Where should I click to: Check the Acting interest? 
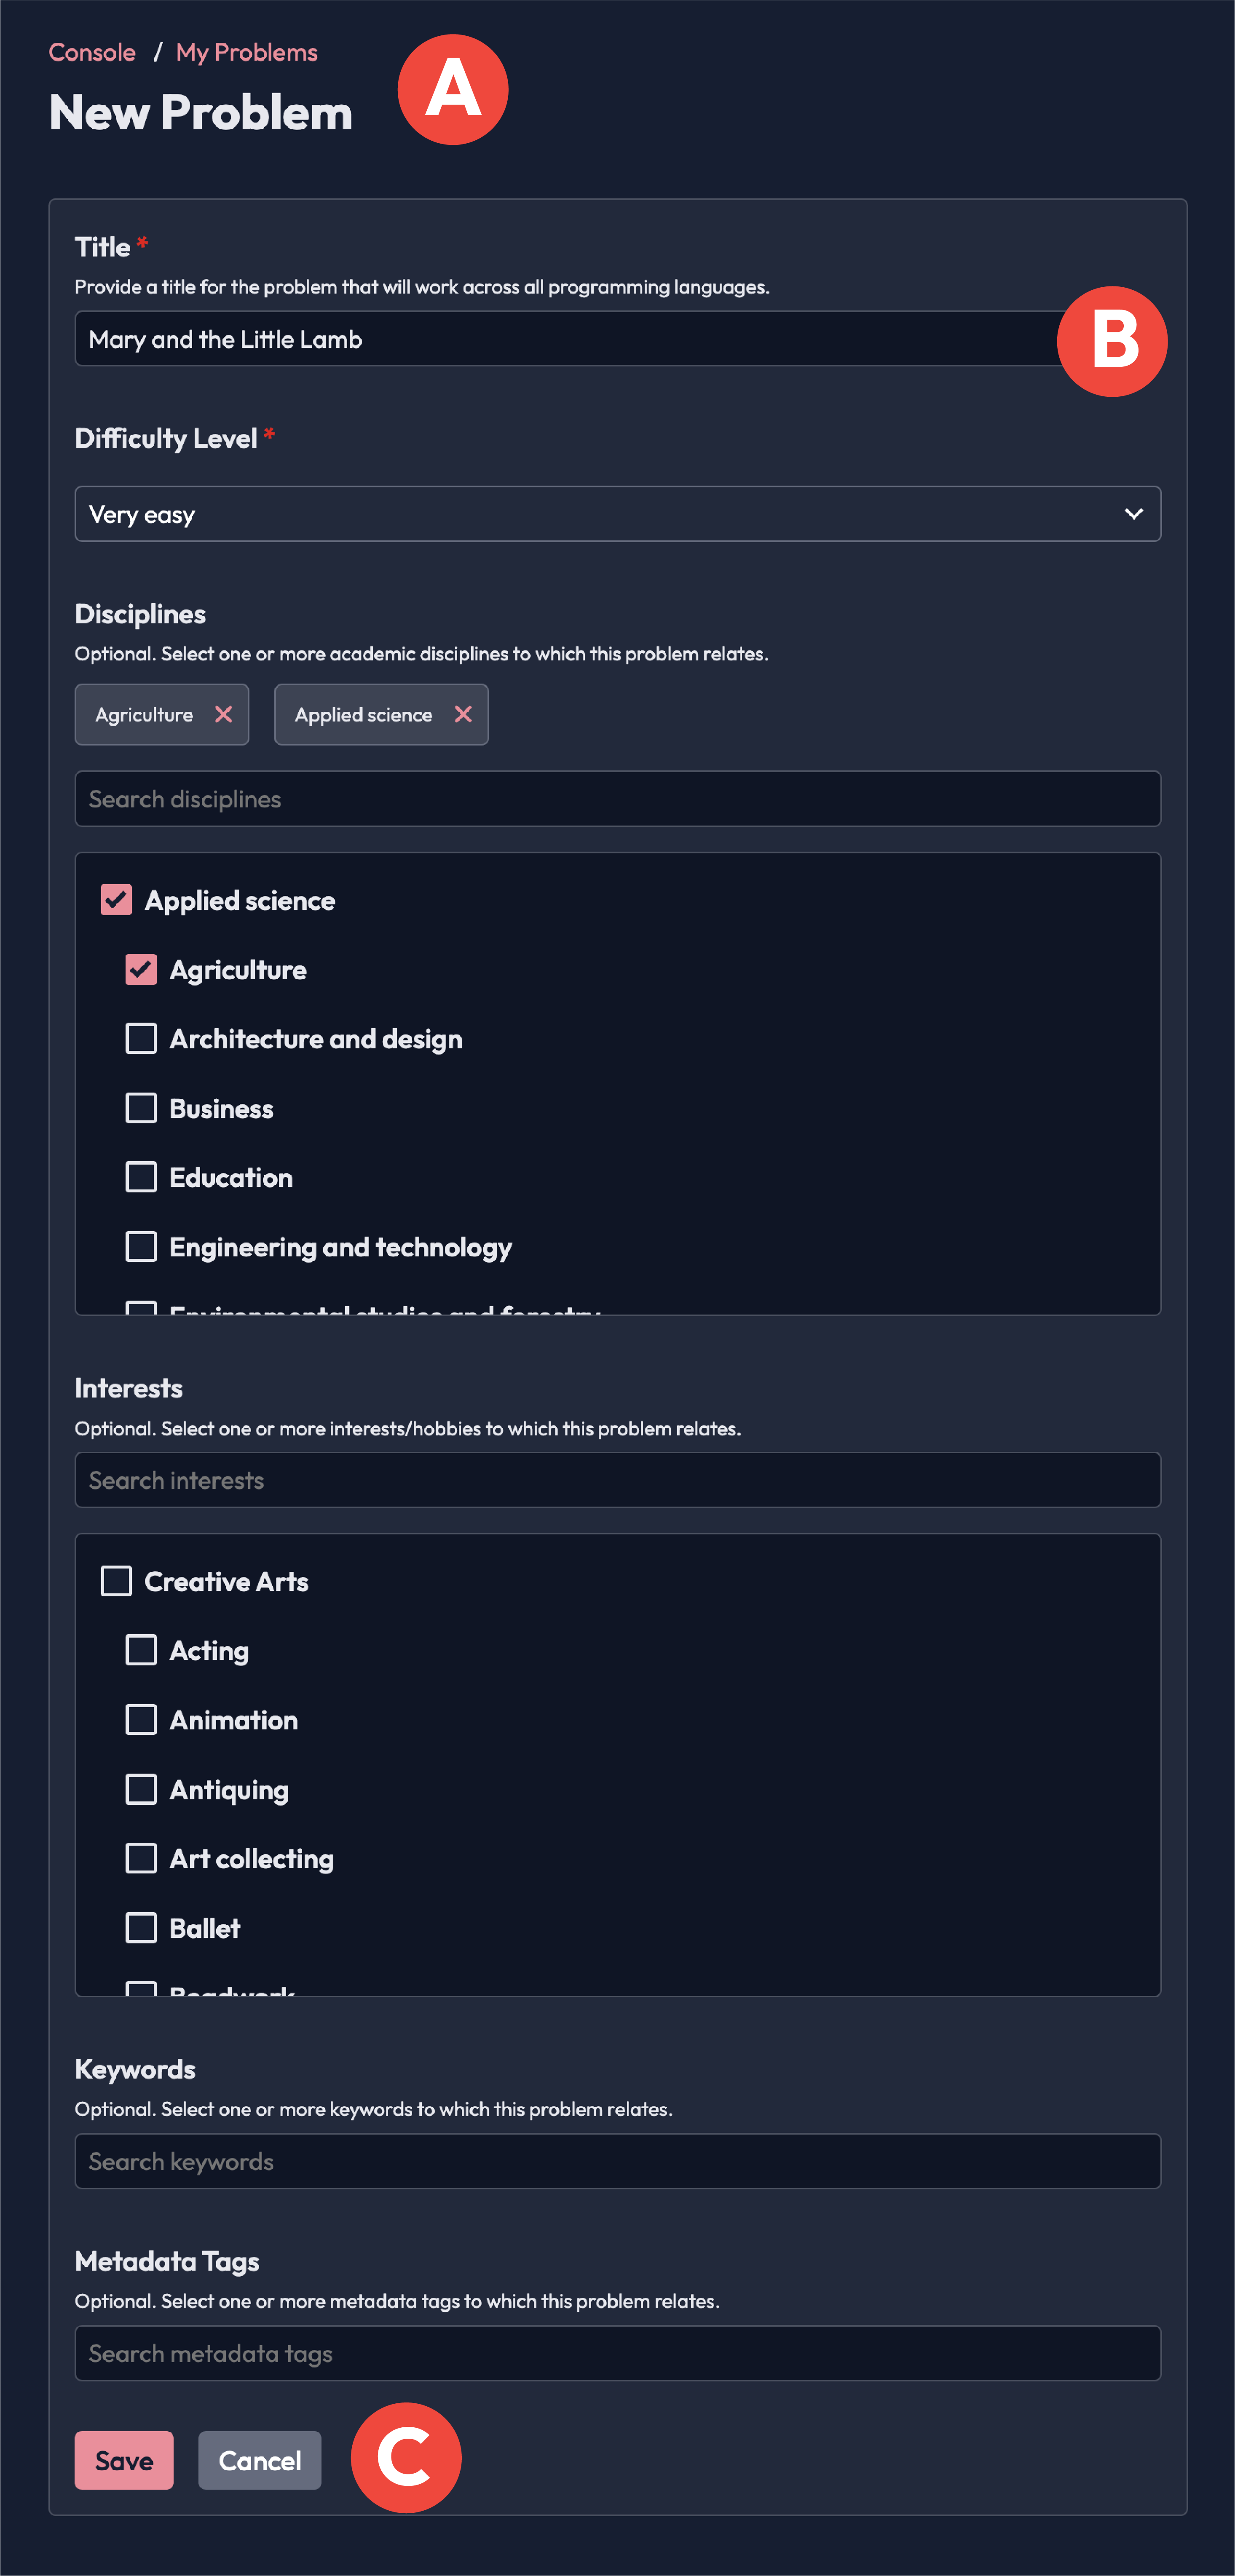point(141,1650)
